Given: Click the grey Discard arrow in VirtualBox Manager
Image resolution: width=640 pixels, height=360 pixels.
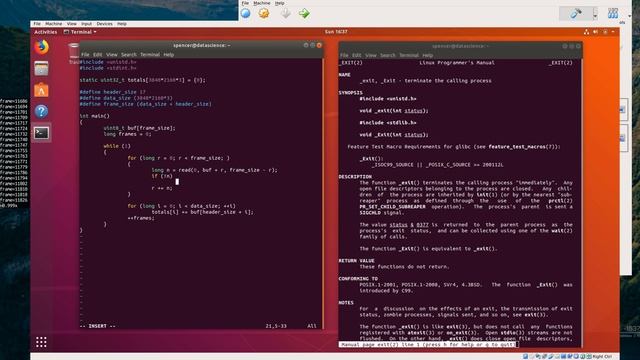Looking at the screenshot, I should pos(286,13).
